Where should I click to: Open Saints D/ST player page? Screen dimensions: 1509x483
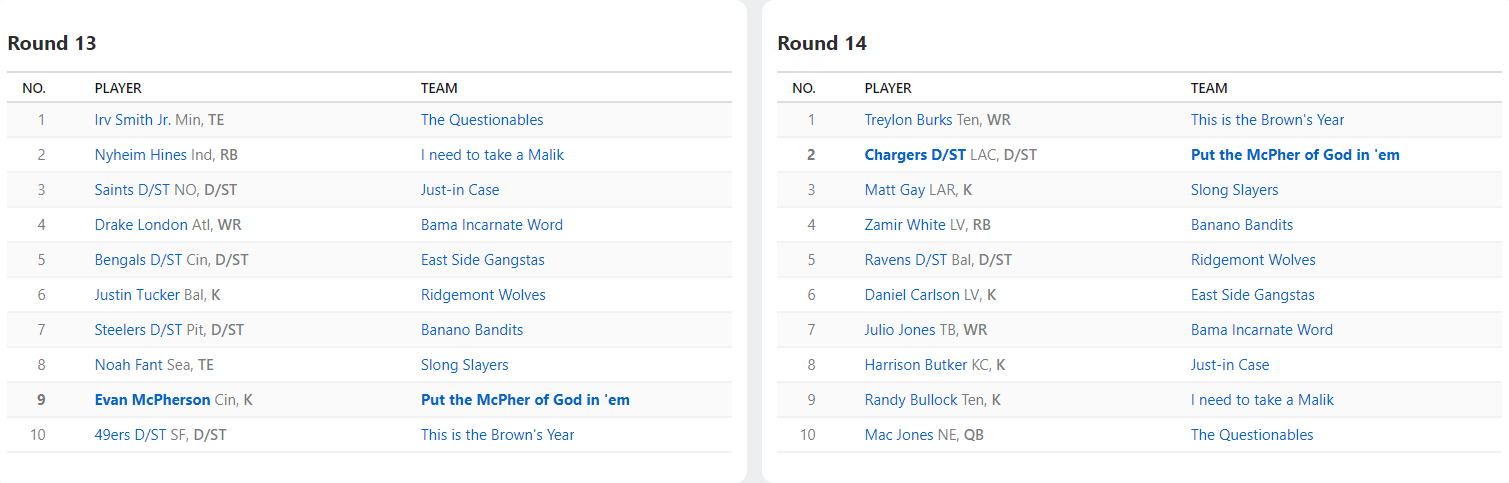pyautogui.click(x=132, y=190)
